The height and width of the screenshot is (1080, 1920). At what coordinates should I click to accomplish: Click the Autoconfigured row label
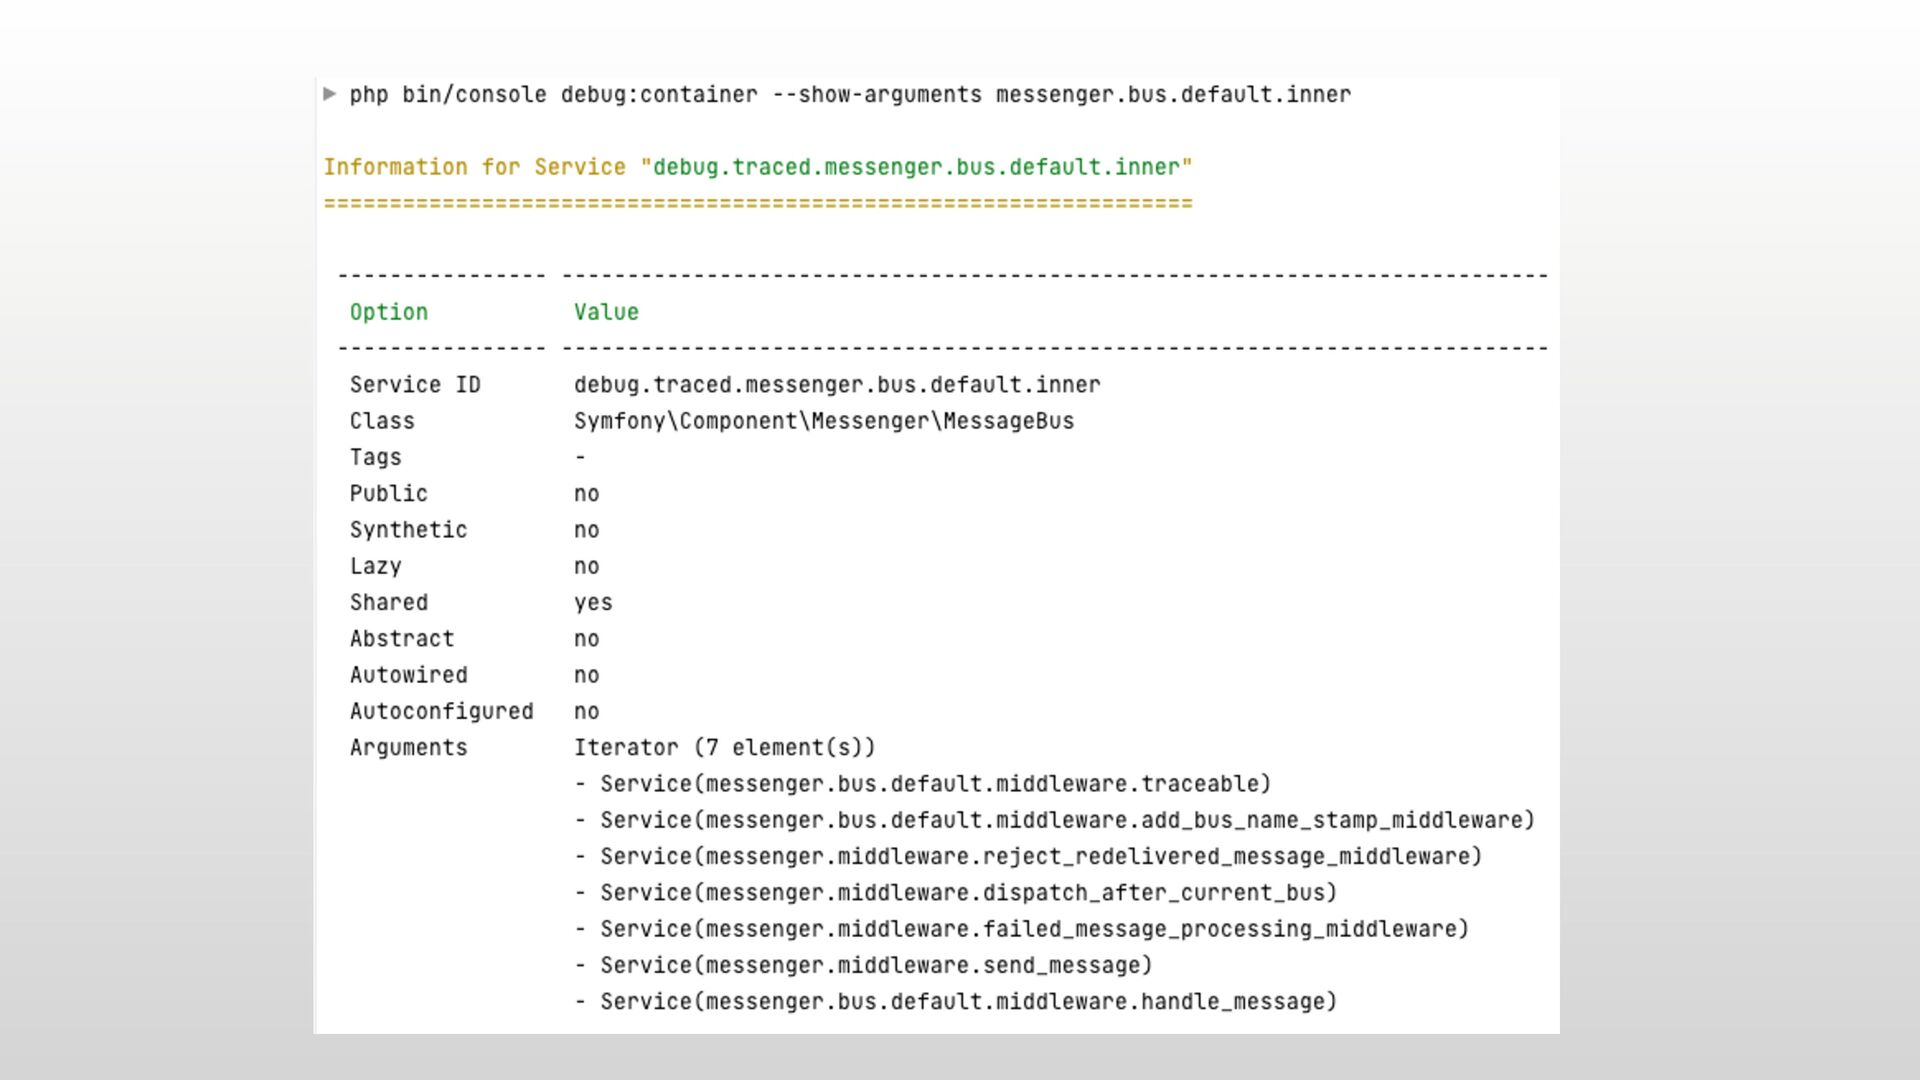pyautogui.click(x=441, y=712)
